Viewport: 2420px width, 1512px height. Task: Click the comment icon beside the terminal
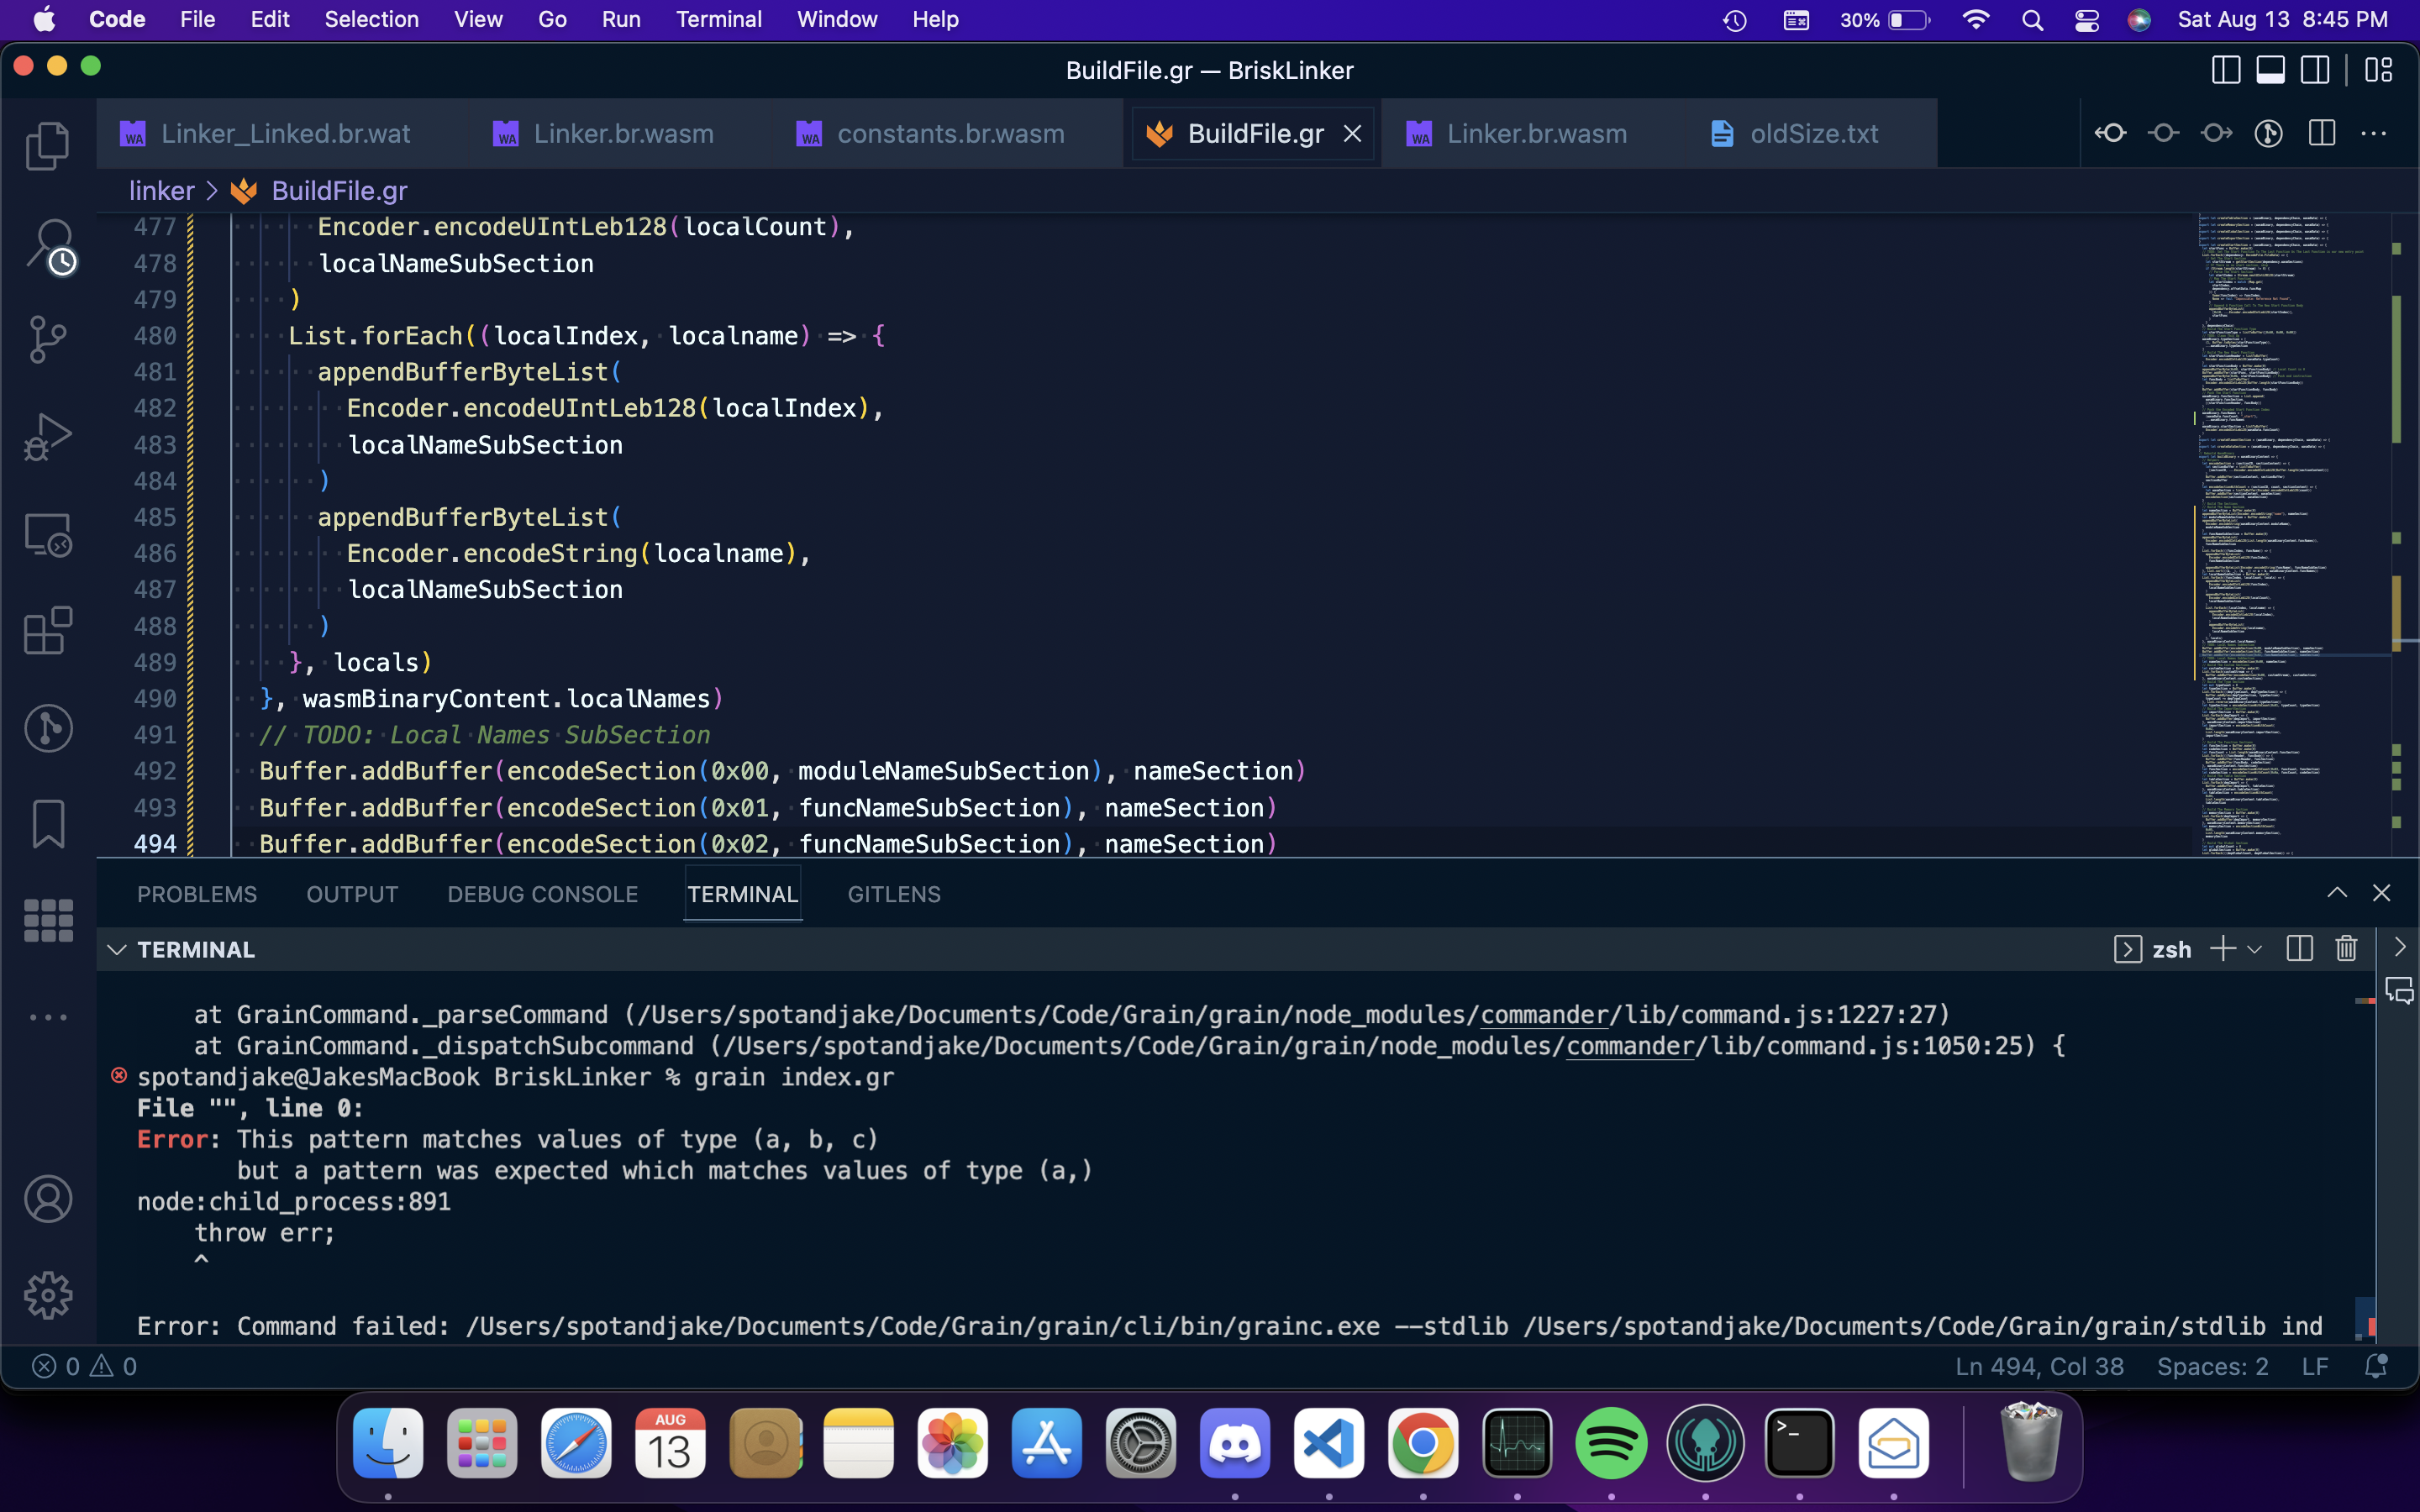point(2399,992)
